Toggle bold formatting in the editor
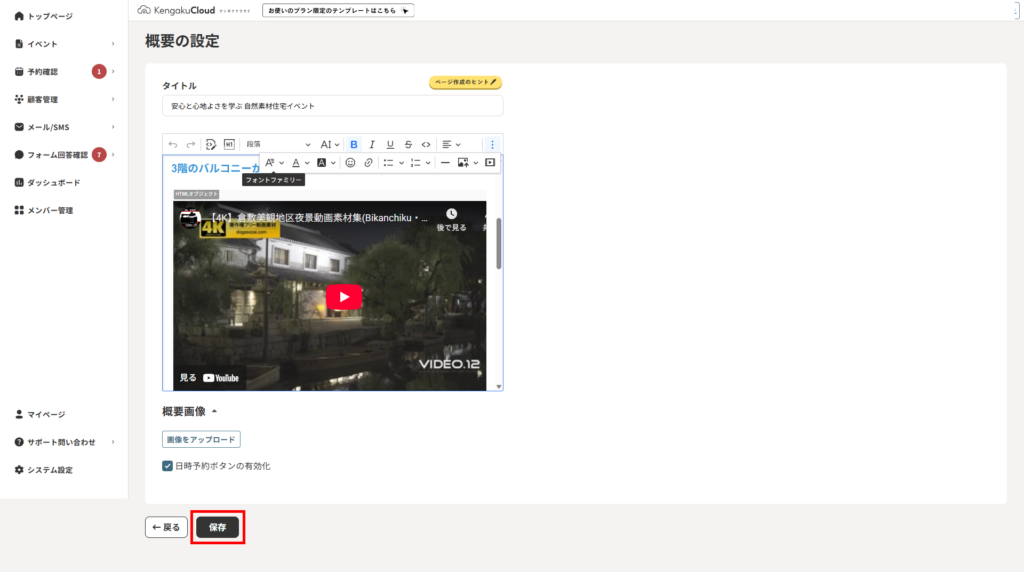The height and width of the screenshot is (572, 1024). pos(354,145)
